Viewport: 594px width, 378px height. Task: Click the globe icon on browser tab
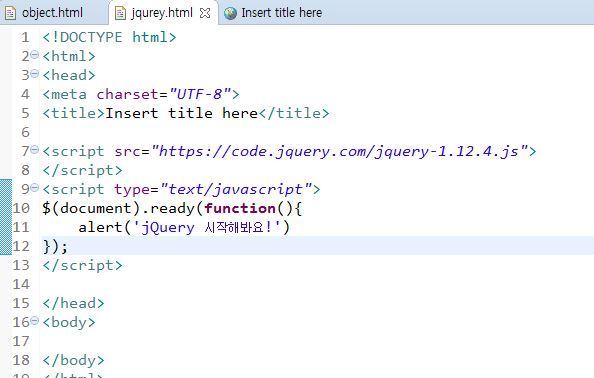(x=230, y=13)
